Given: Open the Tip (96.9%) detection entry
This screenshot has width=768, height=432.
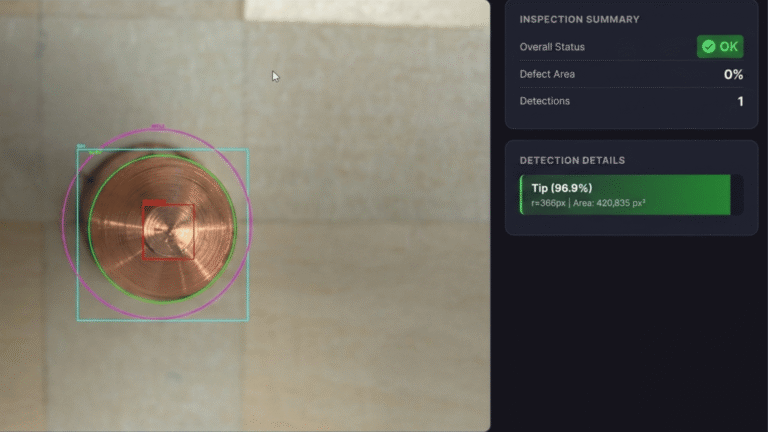Looking at the screenshot, I should point(625,195).
